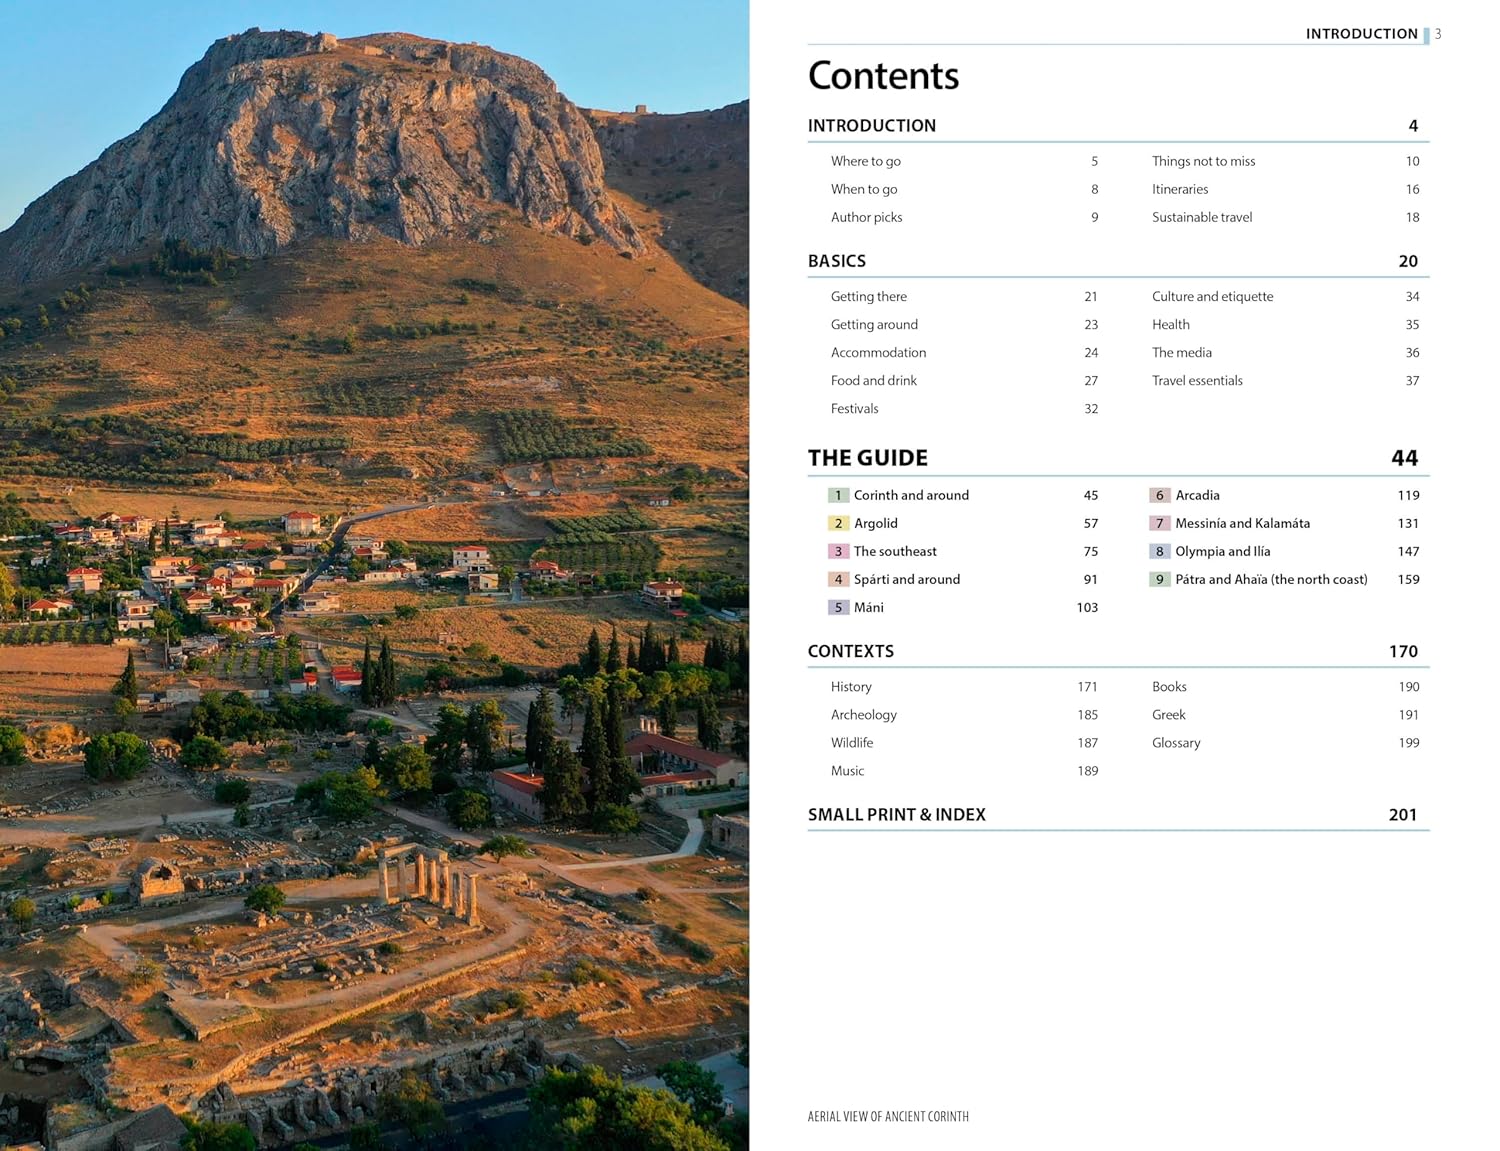Click badge 6 beside Arcadia
This screenshot has width=1500, height=1151.
click(x=1160, y=495)
